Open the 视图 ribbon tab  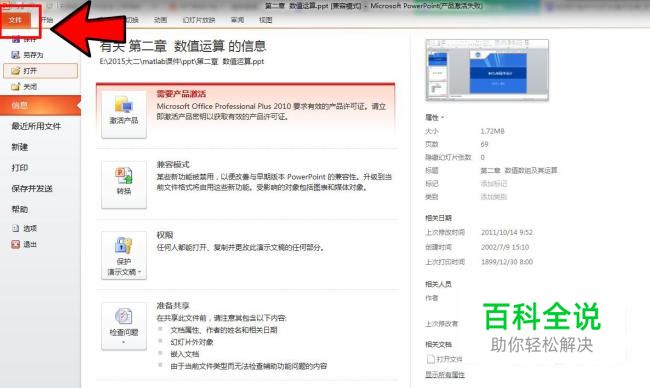[266, 20]
